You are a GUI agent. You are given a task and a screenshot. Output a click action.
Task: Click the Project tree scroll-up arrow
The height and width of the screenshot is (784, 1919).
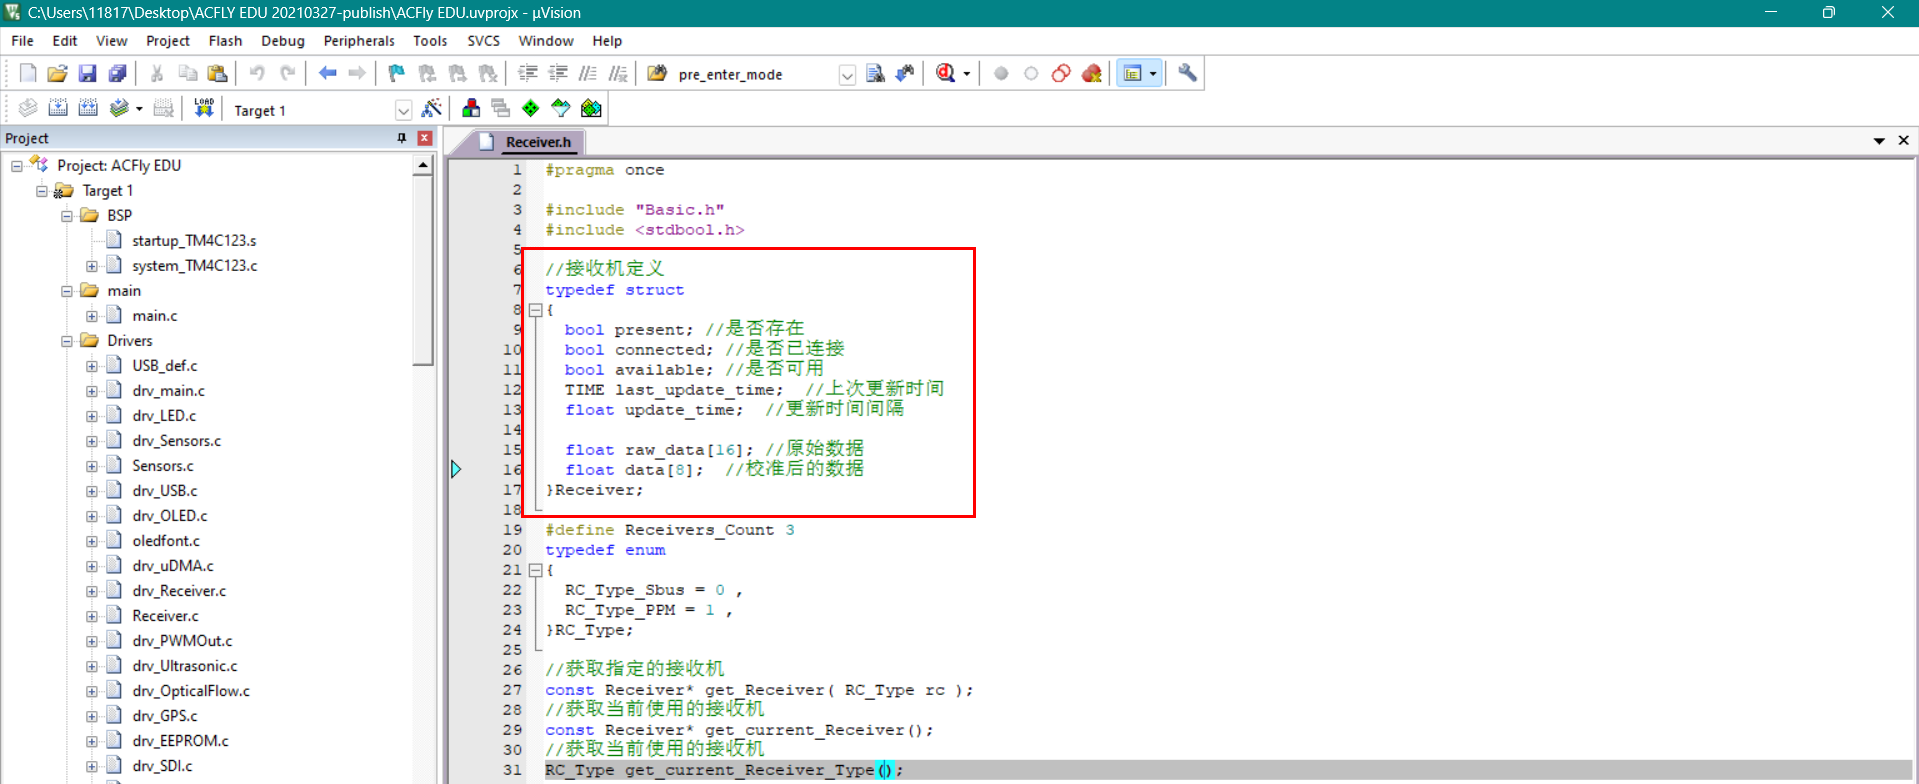point(423,165)
